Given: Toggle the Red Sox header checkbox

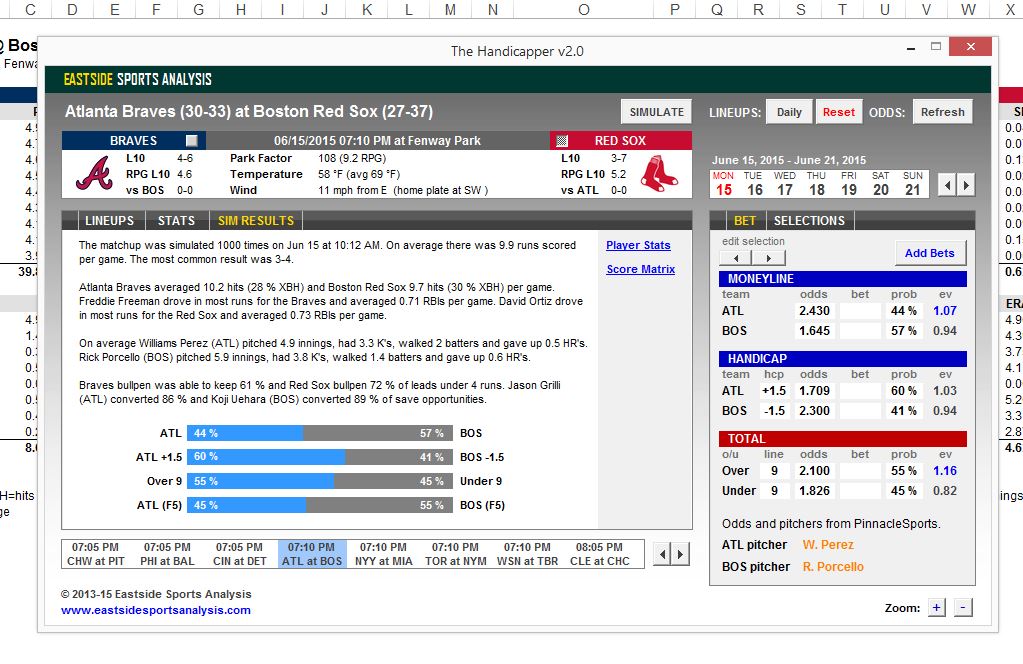Looking at the screenshot, I should [561, 141].
